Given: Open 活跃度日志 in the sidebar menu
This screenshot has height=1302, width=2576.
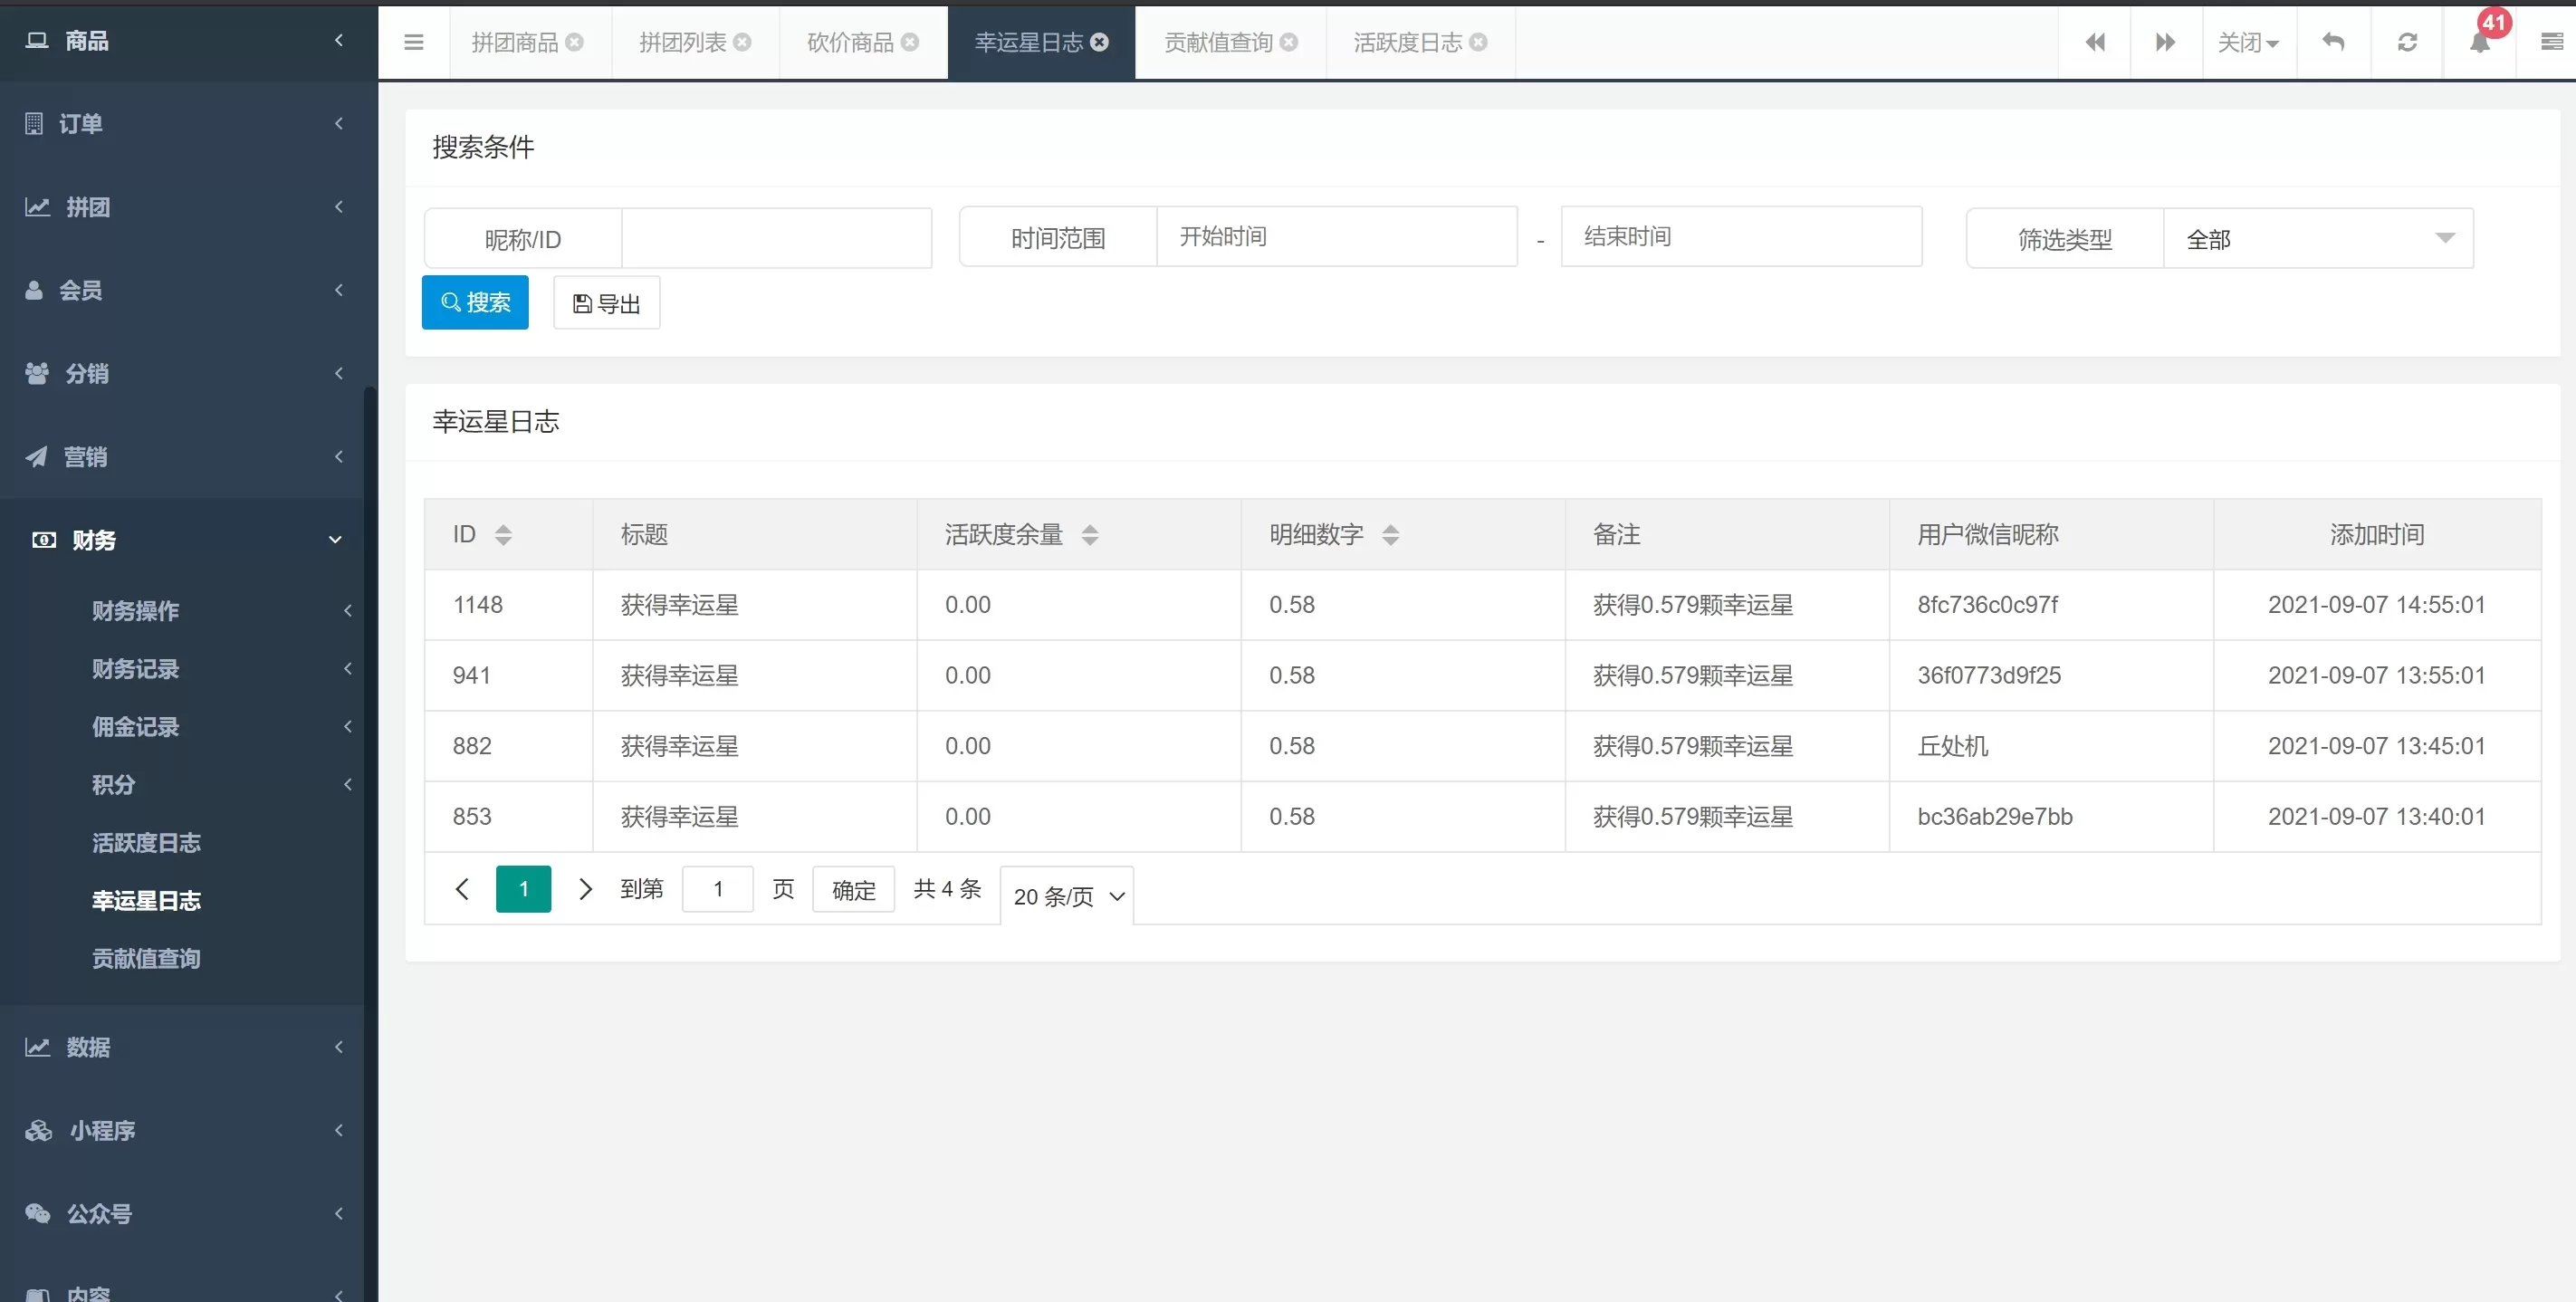Looking at the screenshot, I should (146, 843).
